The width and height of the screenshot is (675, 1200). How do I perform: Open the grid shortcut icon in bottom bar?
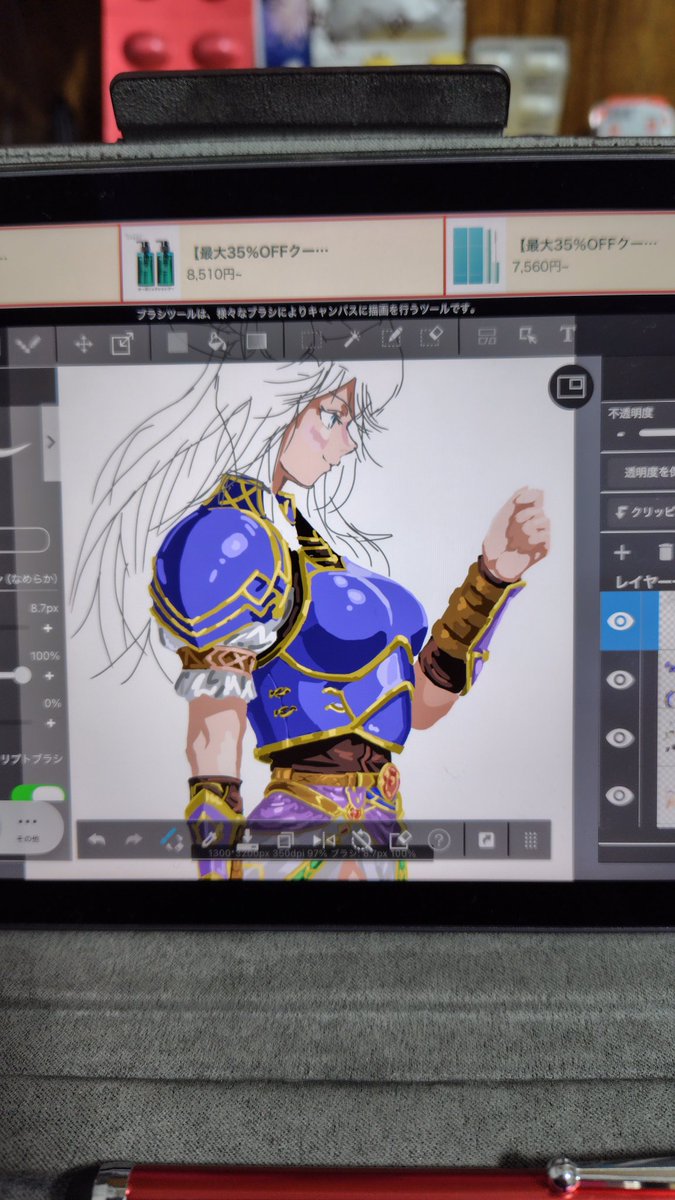531,840
